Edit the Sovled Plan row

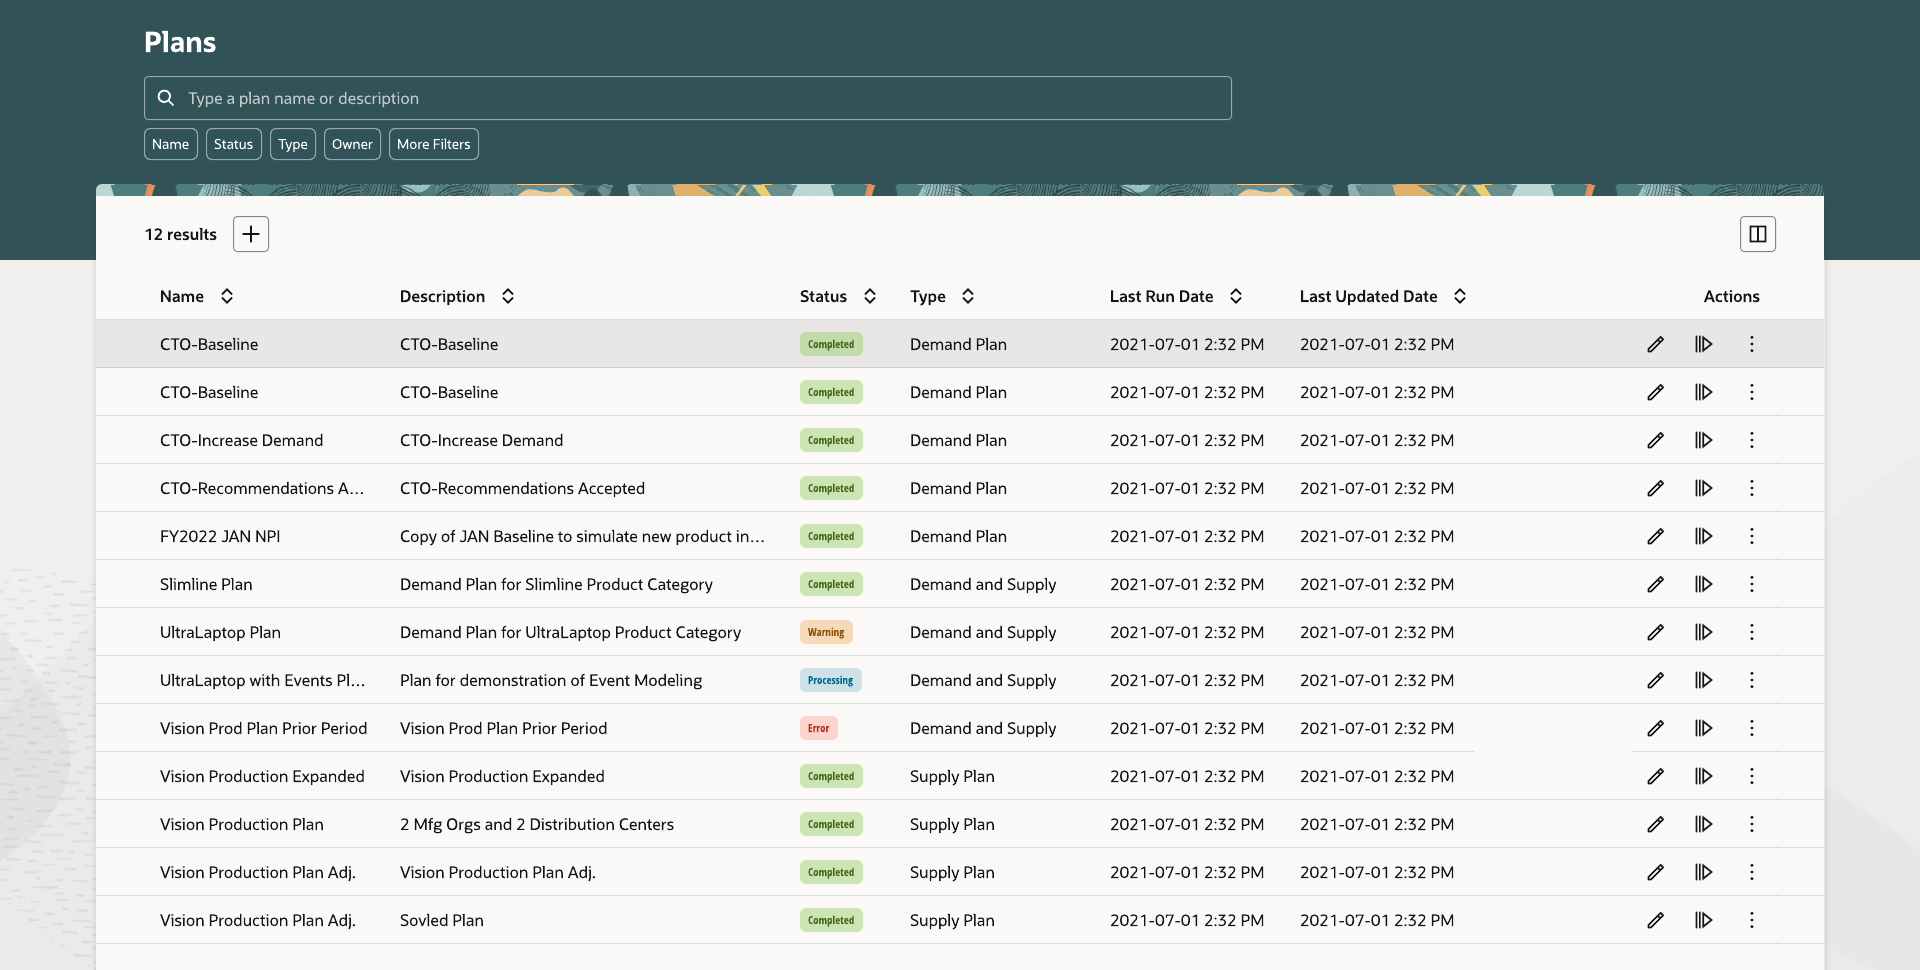tap(1656, 920)
